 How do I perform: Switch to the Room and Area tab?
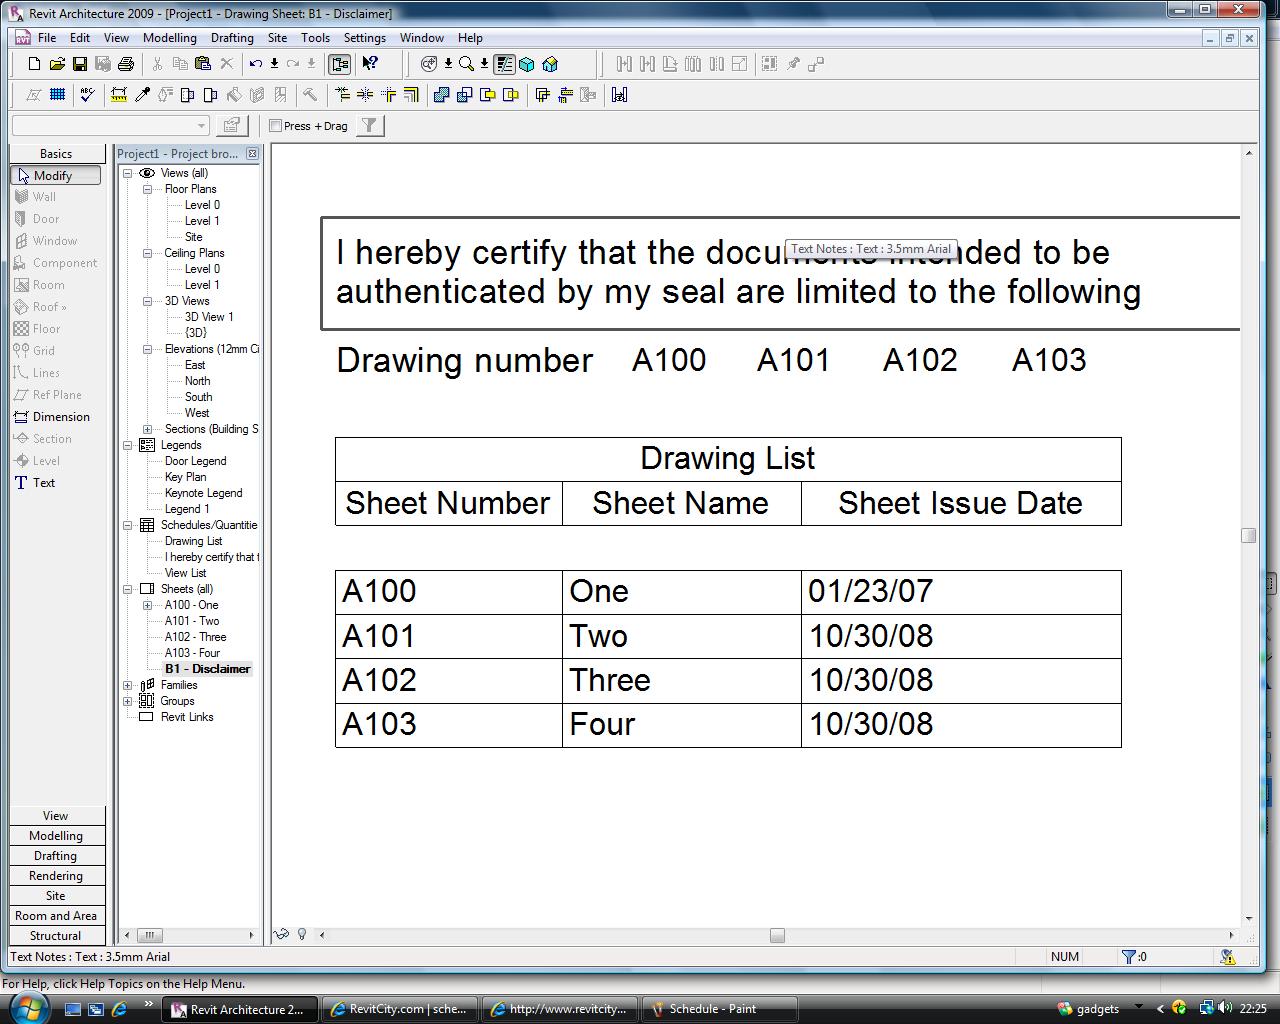[56, 916]
